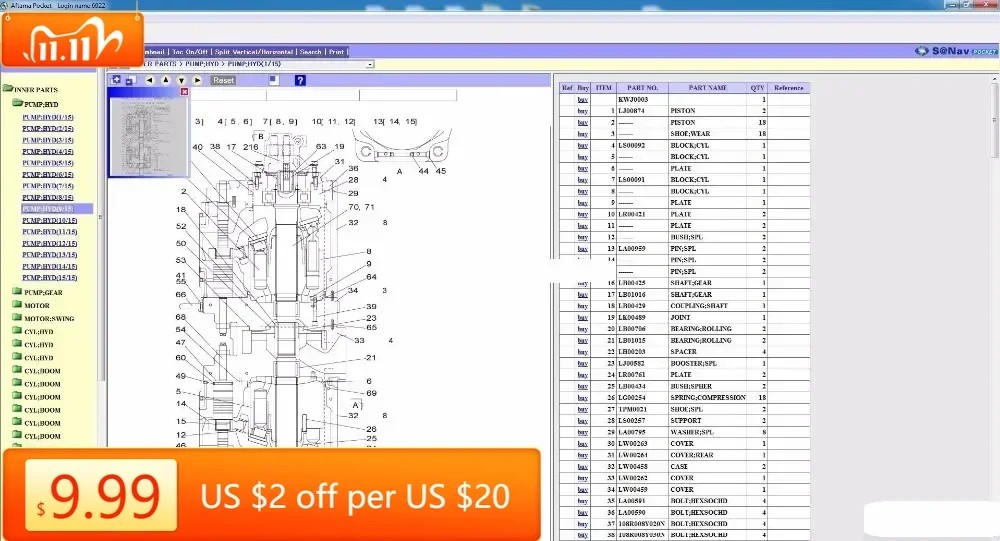Click buy link for LW00263 COVER row
Screen dimensions: 1000x541
(x=583, y=444)
